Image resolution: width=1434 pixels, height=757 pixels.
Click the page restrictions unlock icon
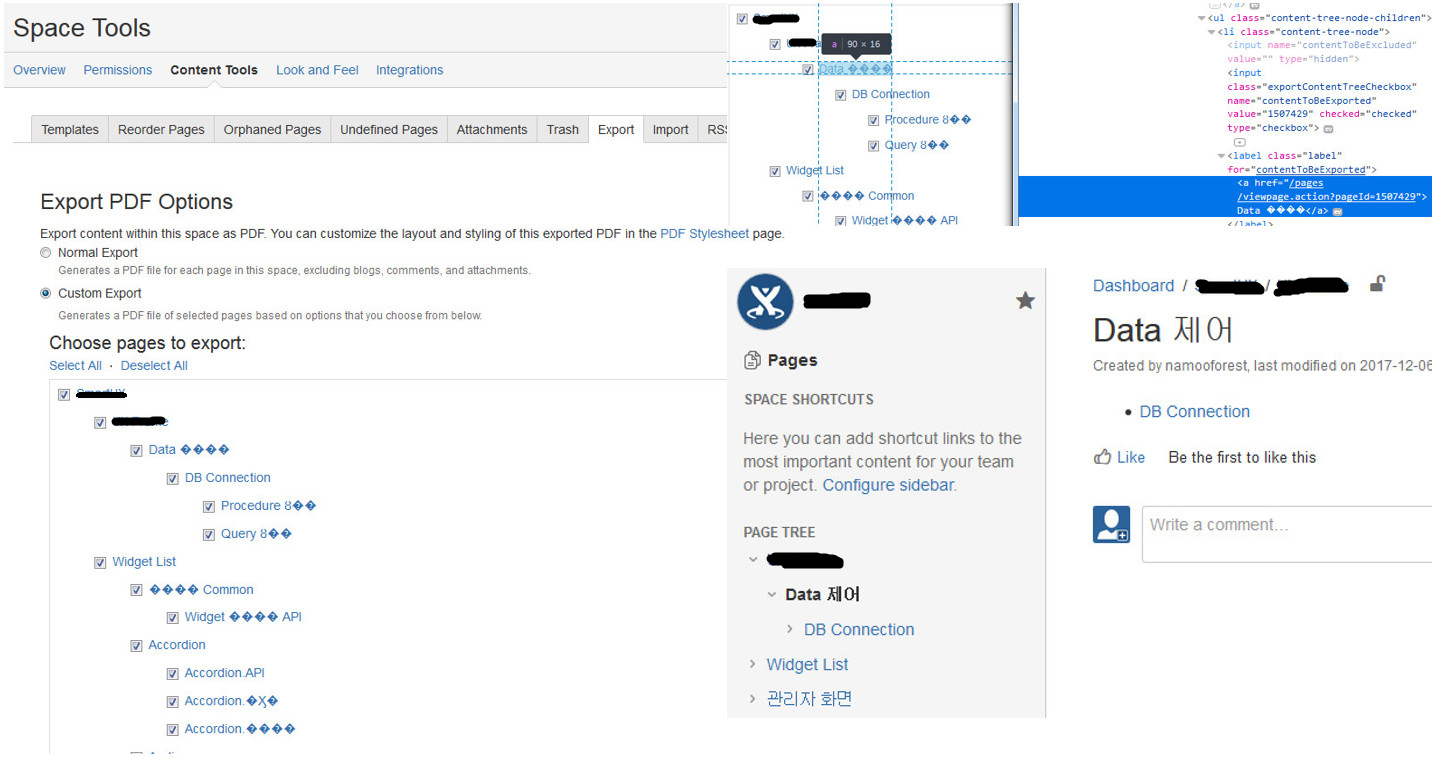tap(1377, 284)
